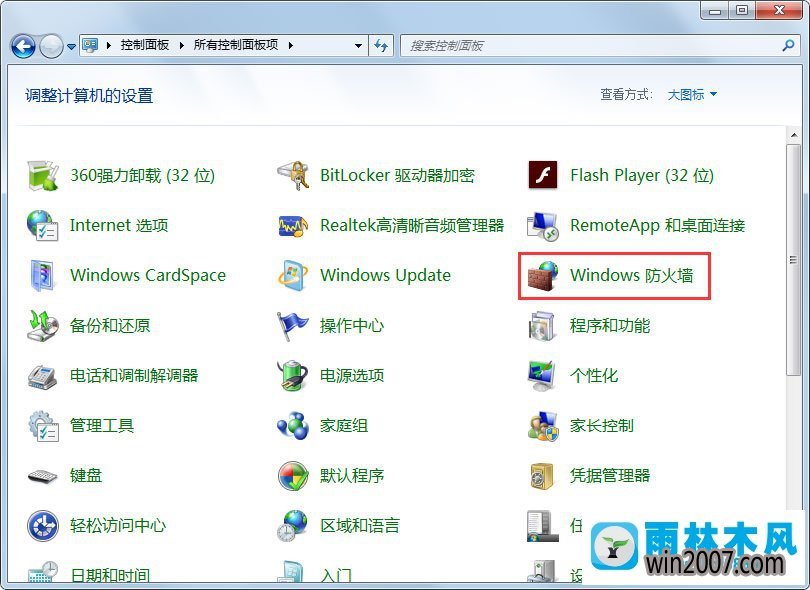The height and width of the screenshot is (590, 810).
Task: Click the 备份和还原 text label
Action: pos(110,325)
